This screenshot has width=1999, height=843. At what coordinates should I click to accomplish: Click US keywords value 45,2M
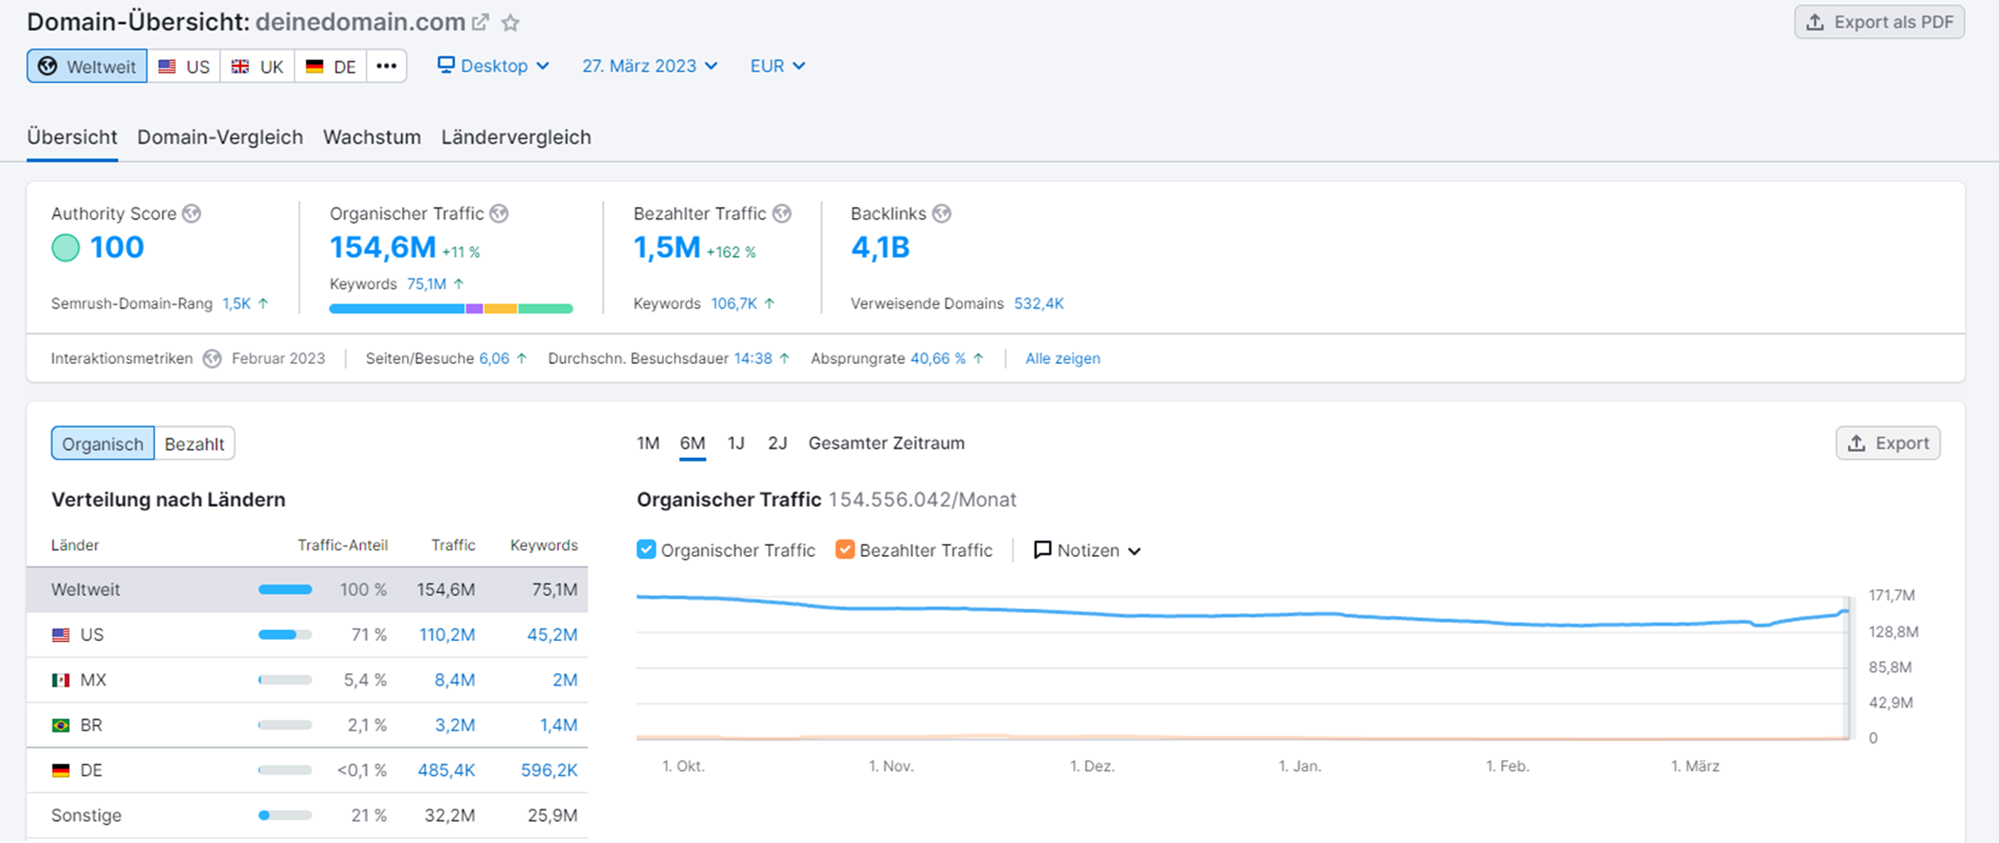(552, 635)
